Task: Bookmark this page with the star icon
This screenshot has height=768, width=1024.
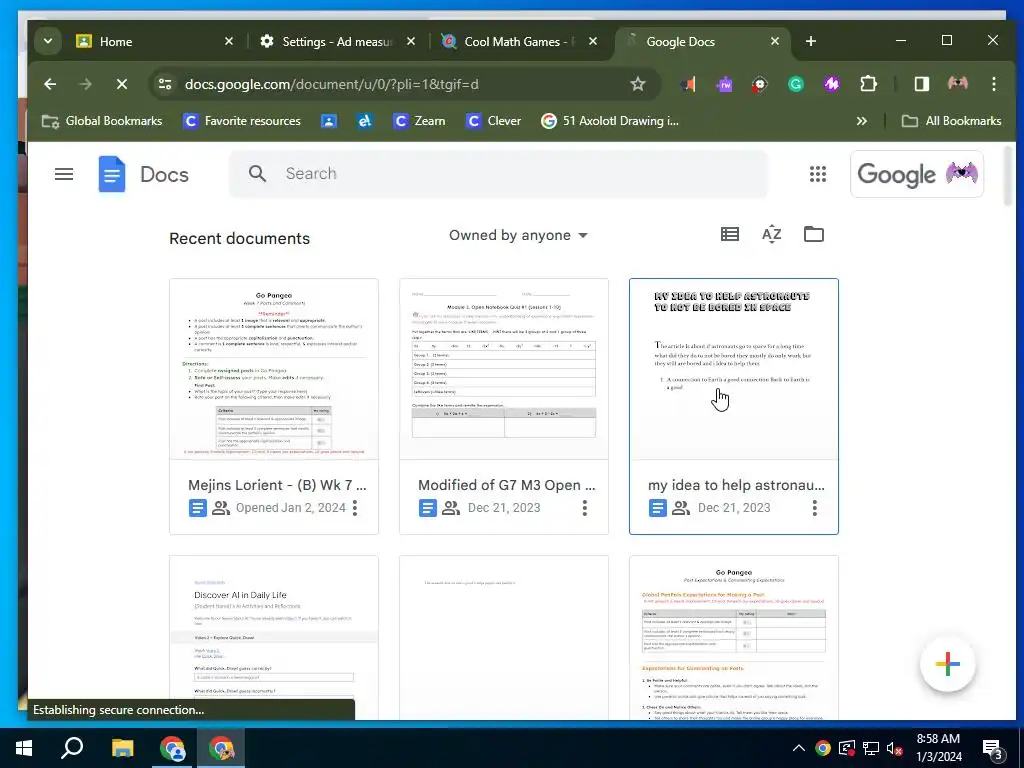Action: point(637,84)
